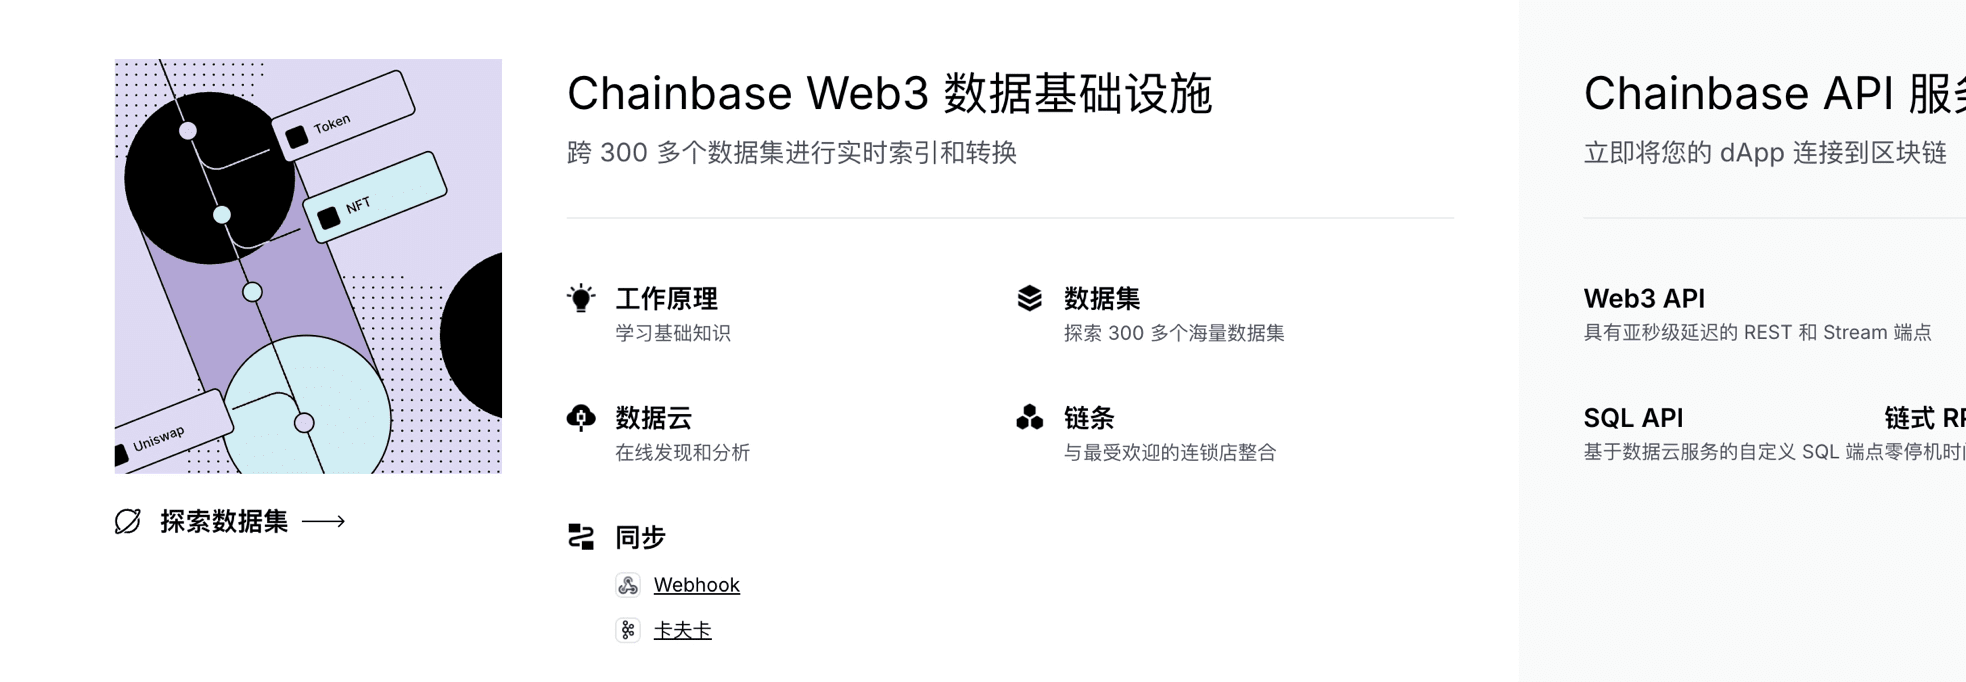The width and height of the screenshot is (1966, 682).
Task: Click the lightbulb icon beside 工作原理
Action: (581, 298)
